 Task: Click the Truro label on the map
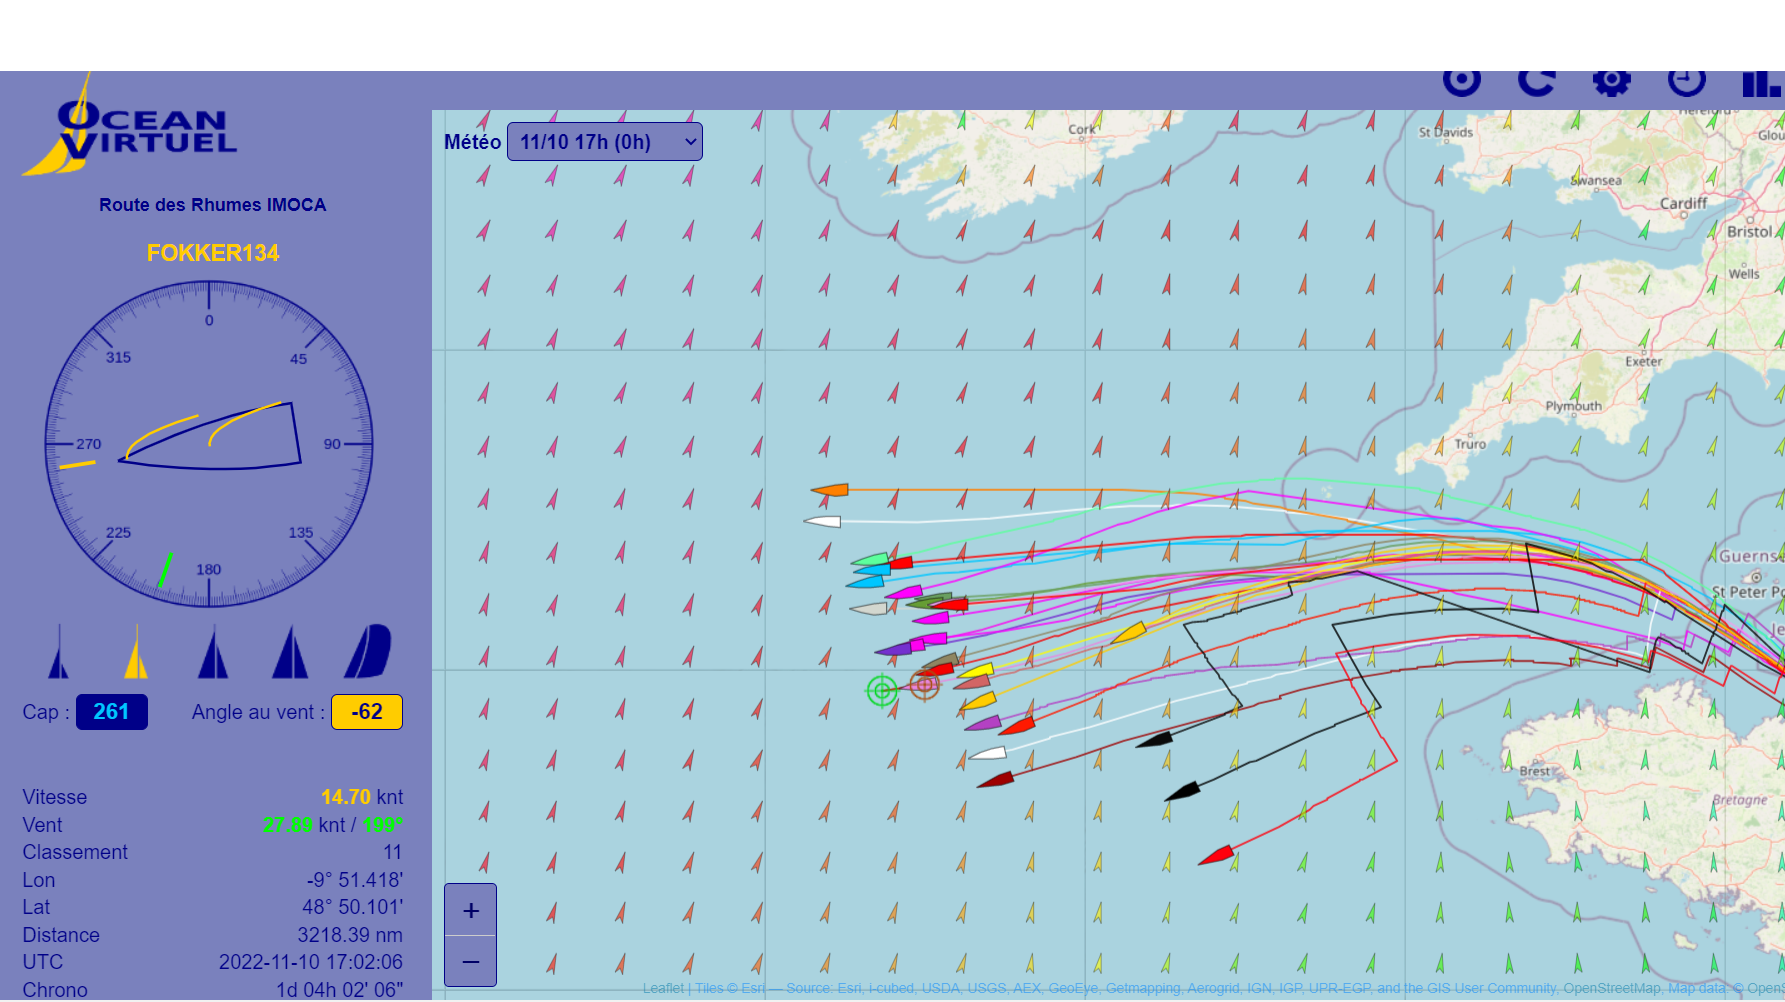click(1470, 444)
